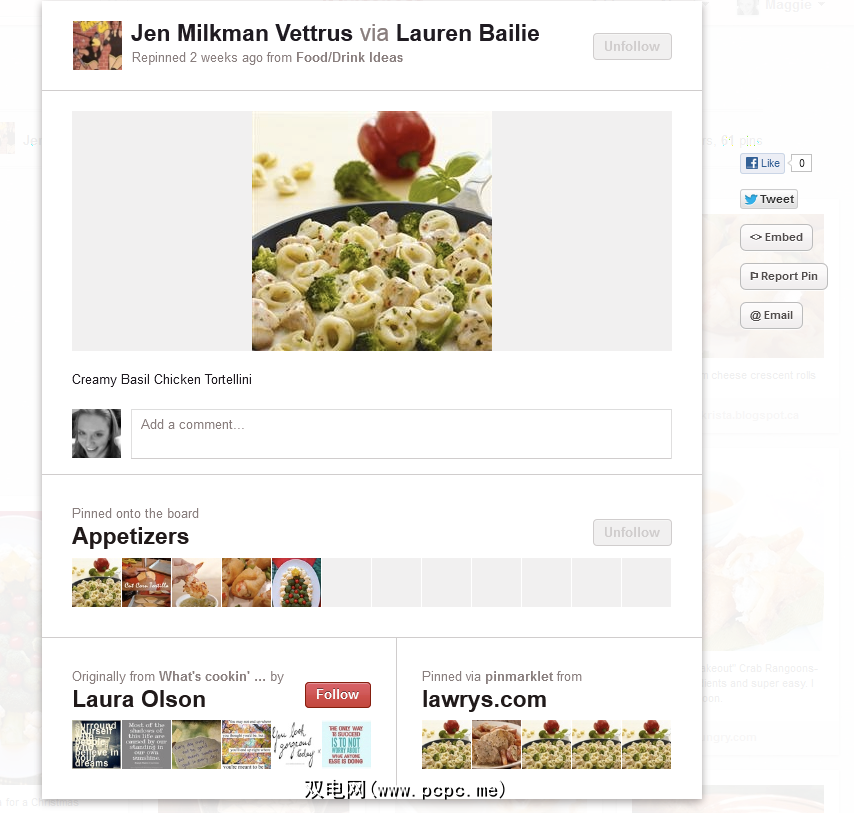Open the Food/Drink Ideas board link
The width and height of the screenshot is (854, 813).
pos(349,58)
